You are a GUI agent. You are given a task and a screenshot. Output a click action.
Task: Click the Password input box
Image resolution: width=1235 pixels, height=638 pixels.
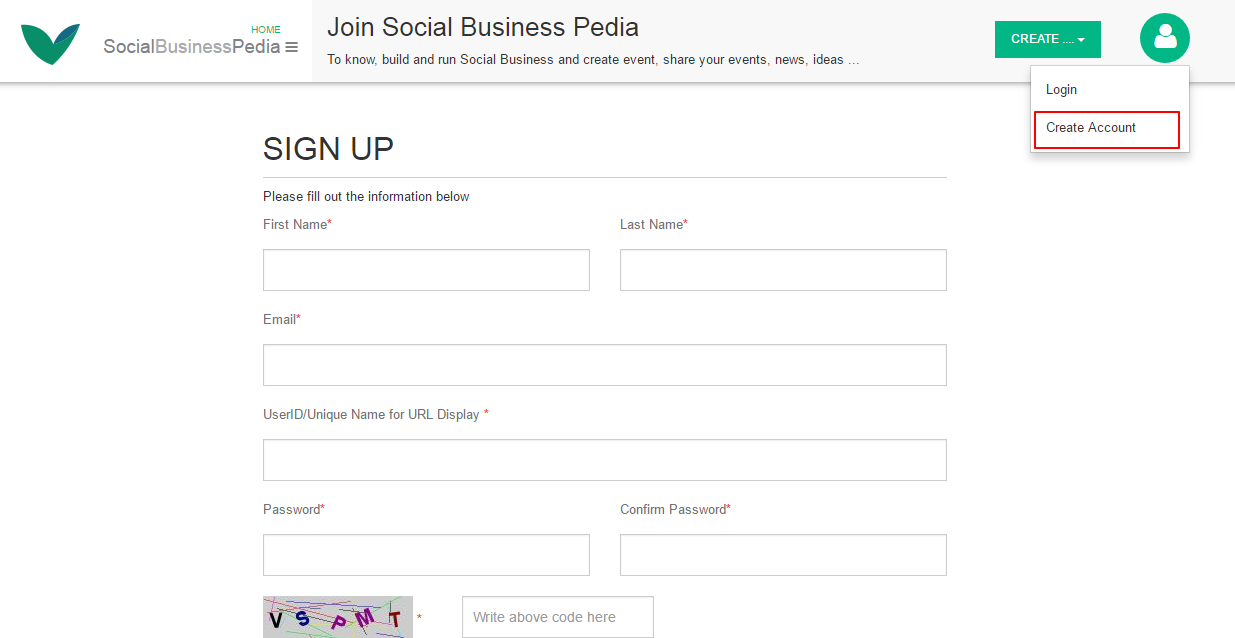(x=426, y=555)
